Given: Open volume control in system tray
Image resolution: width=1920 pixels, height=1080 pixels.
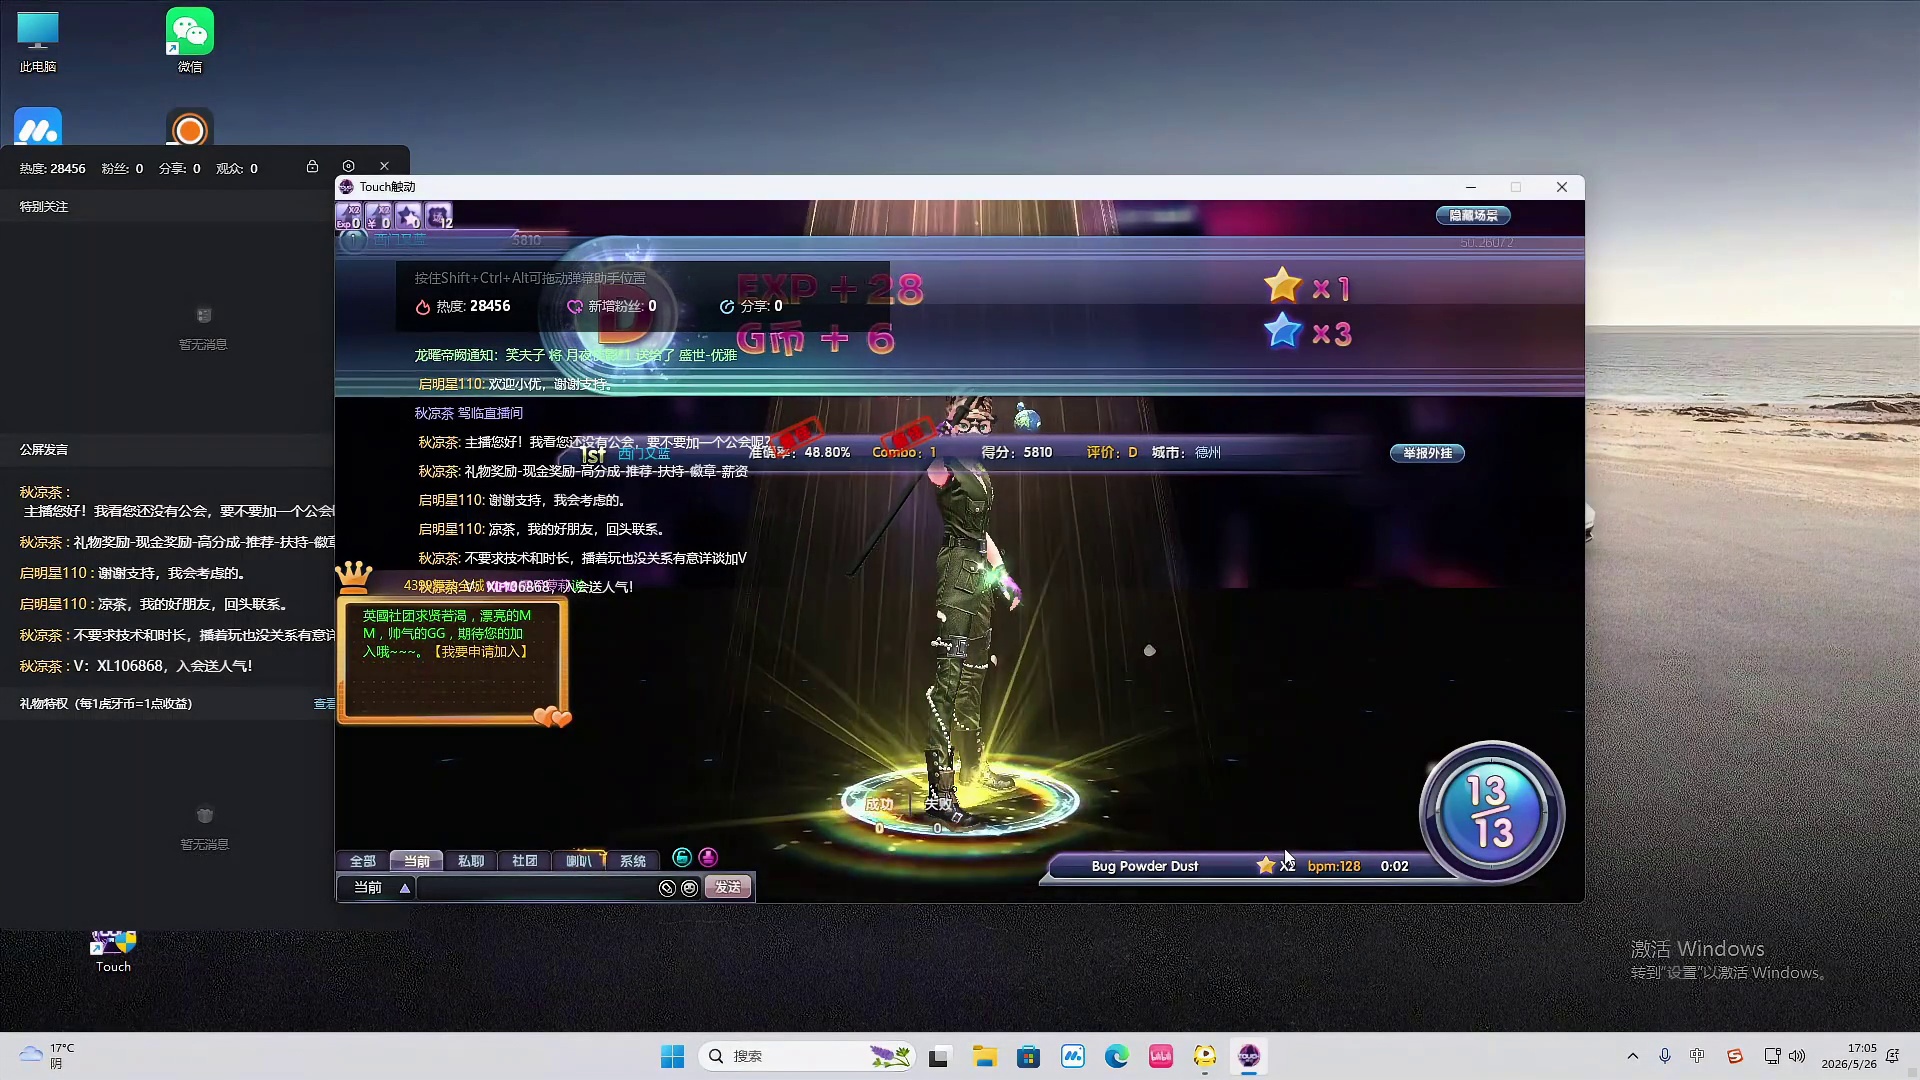Looking at the screenshot, I should coord(1797,1056).
